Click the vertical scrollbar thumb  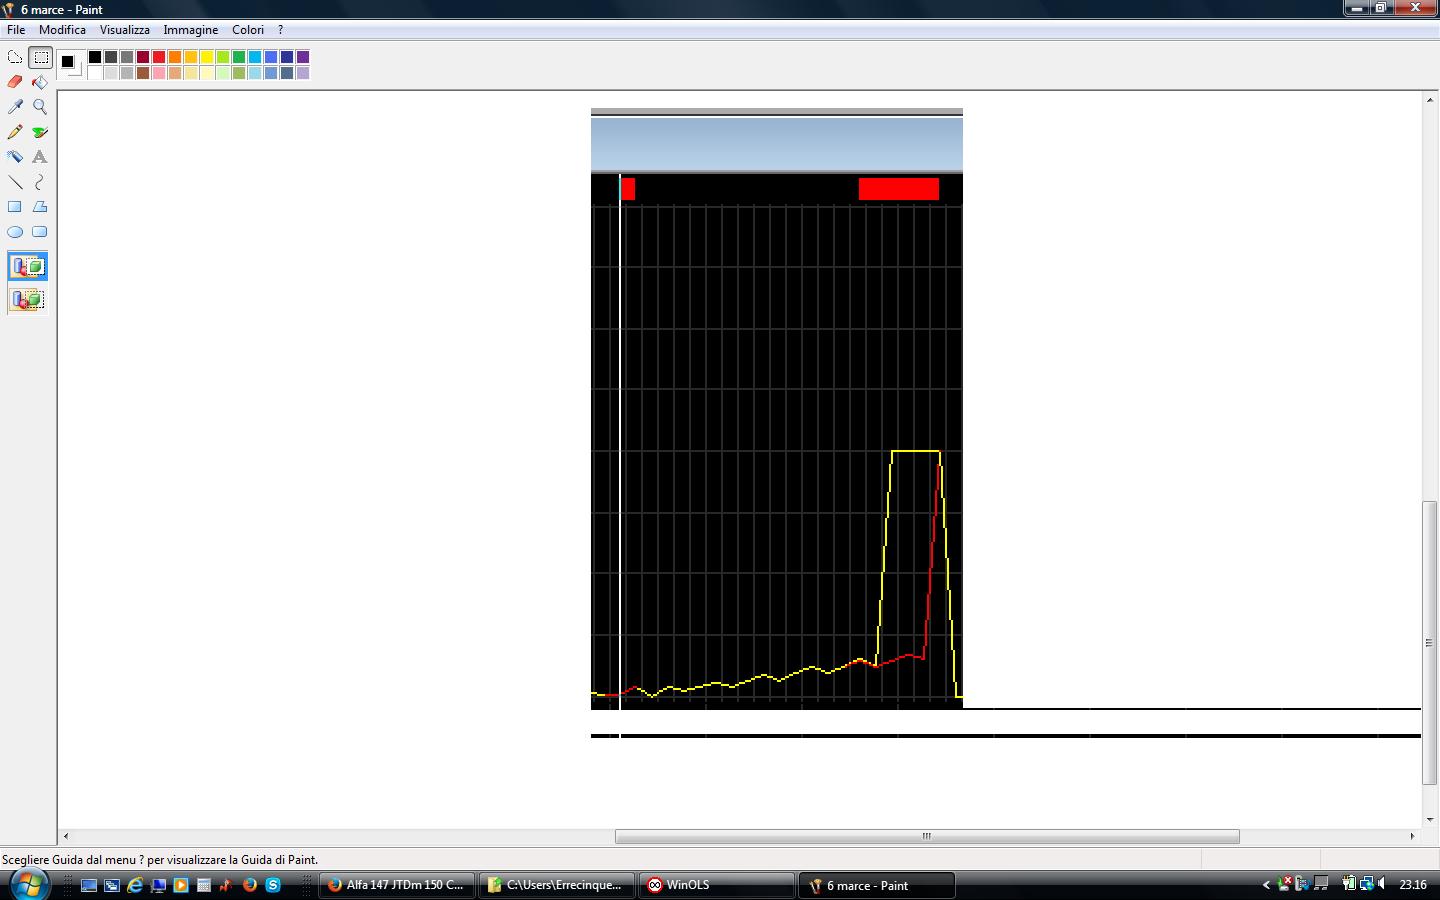click(x=1430, y=643)
